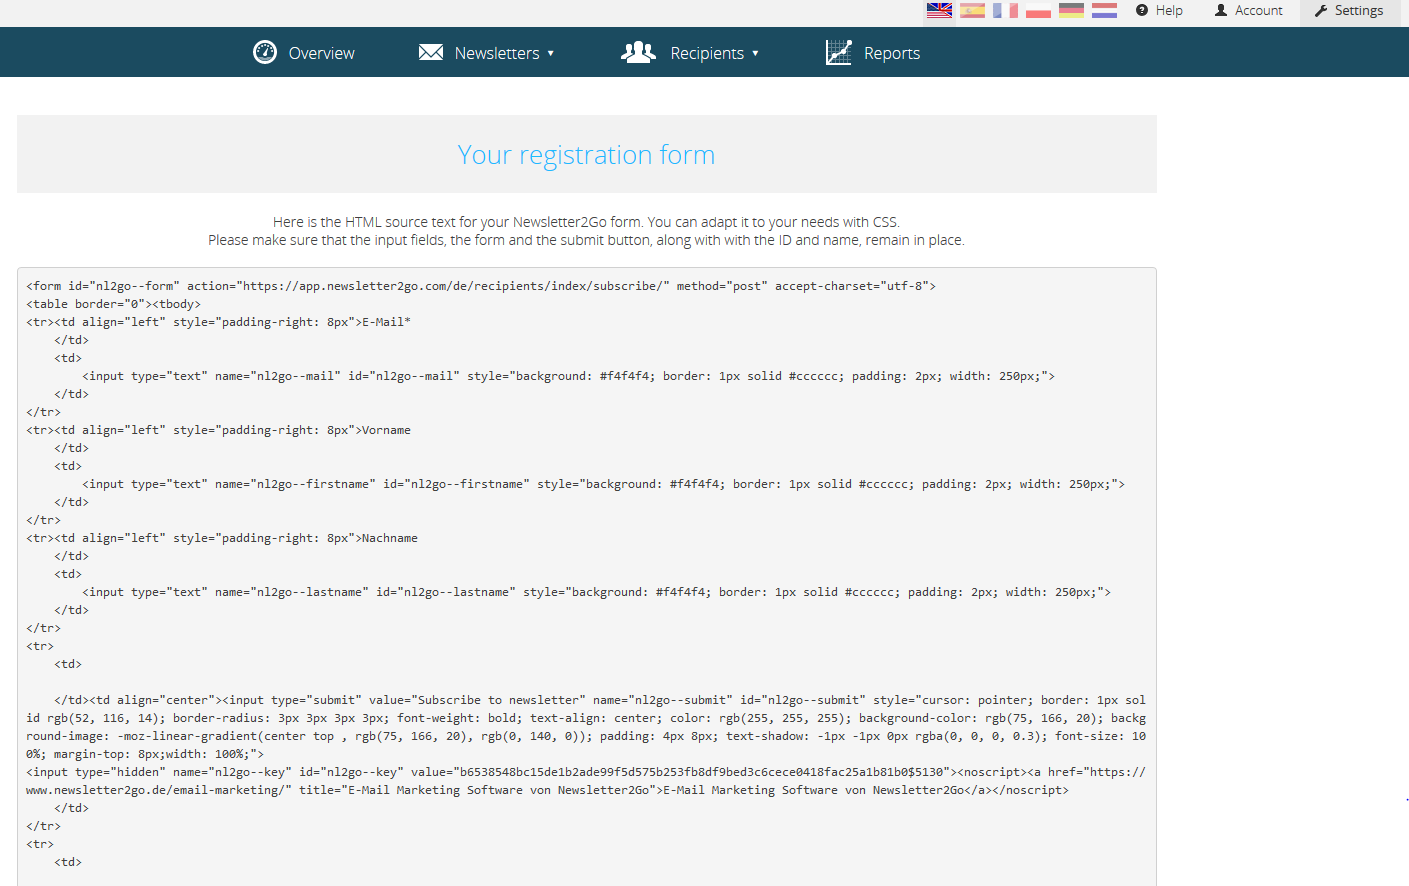Pick the Polish flag language
This screenshot has width=1409, height=886.
(x=1038, y=10)
